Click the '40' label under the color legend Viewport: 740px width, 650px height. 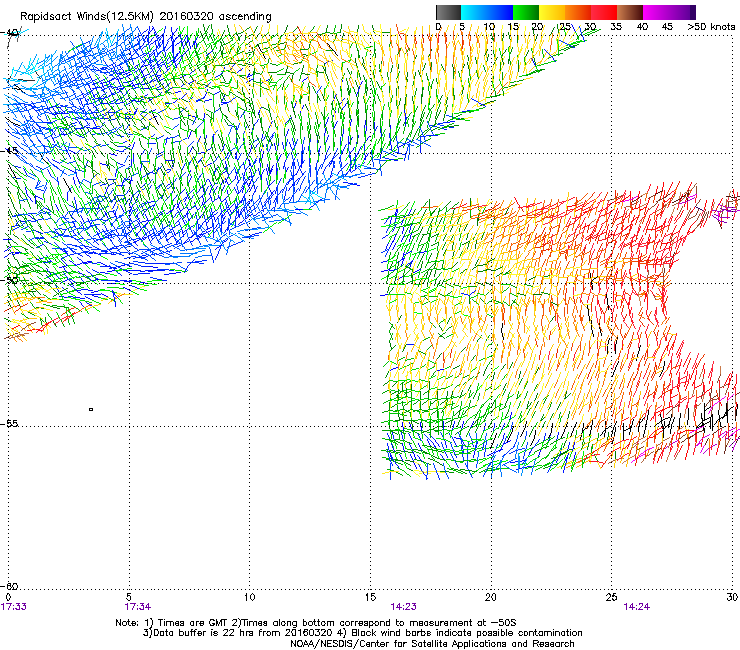coord(642,27)
